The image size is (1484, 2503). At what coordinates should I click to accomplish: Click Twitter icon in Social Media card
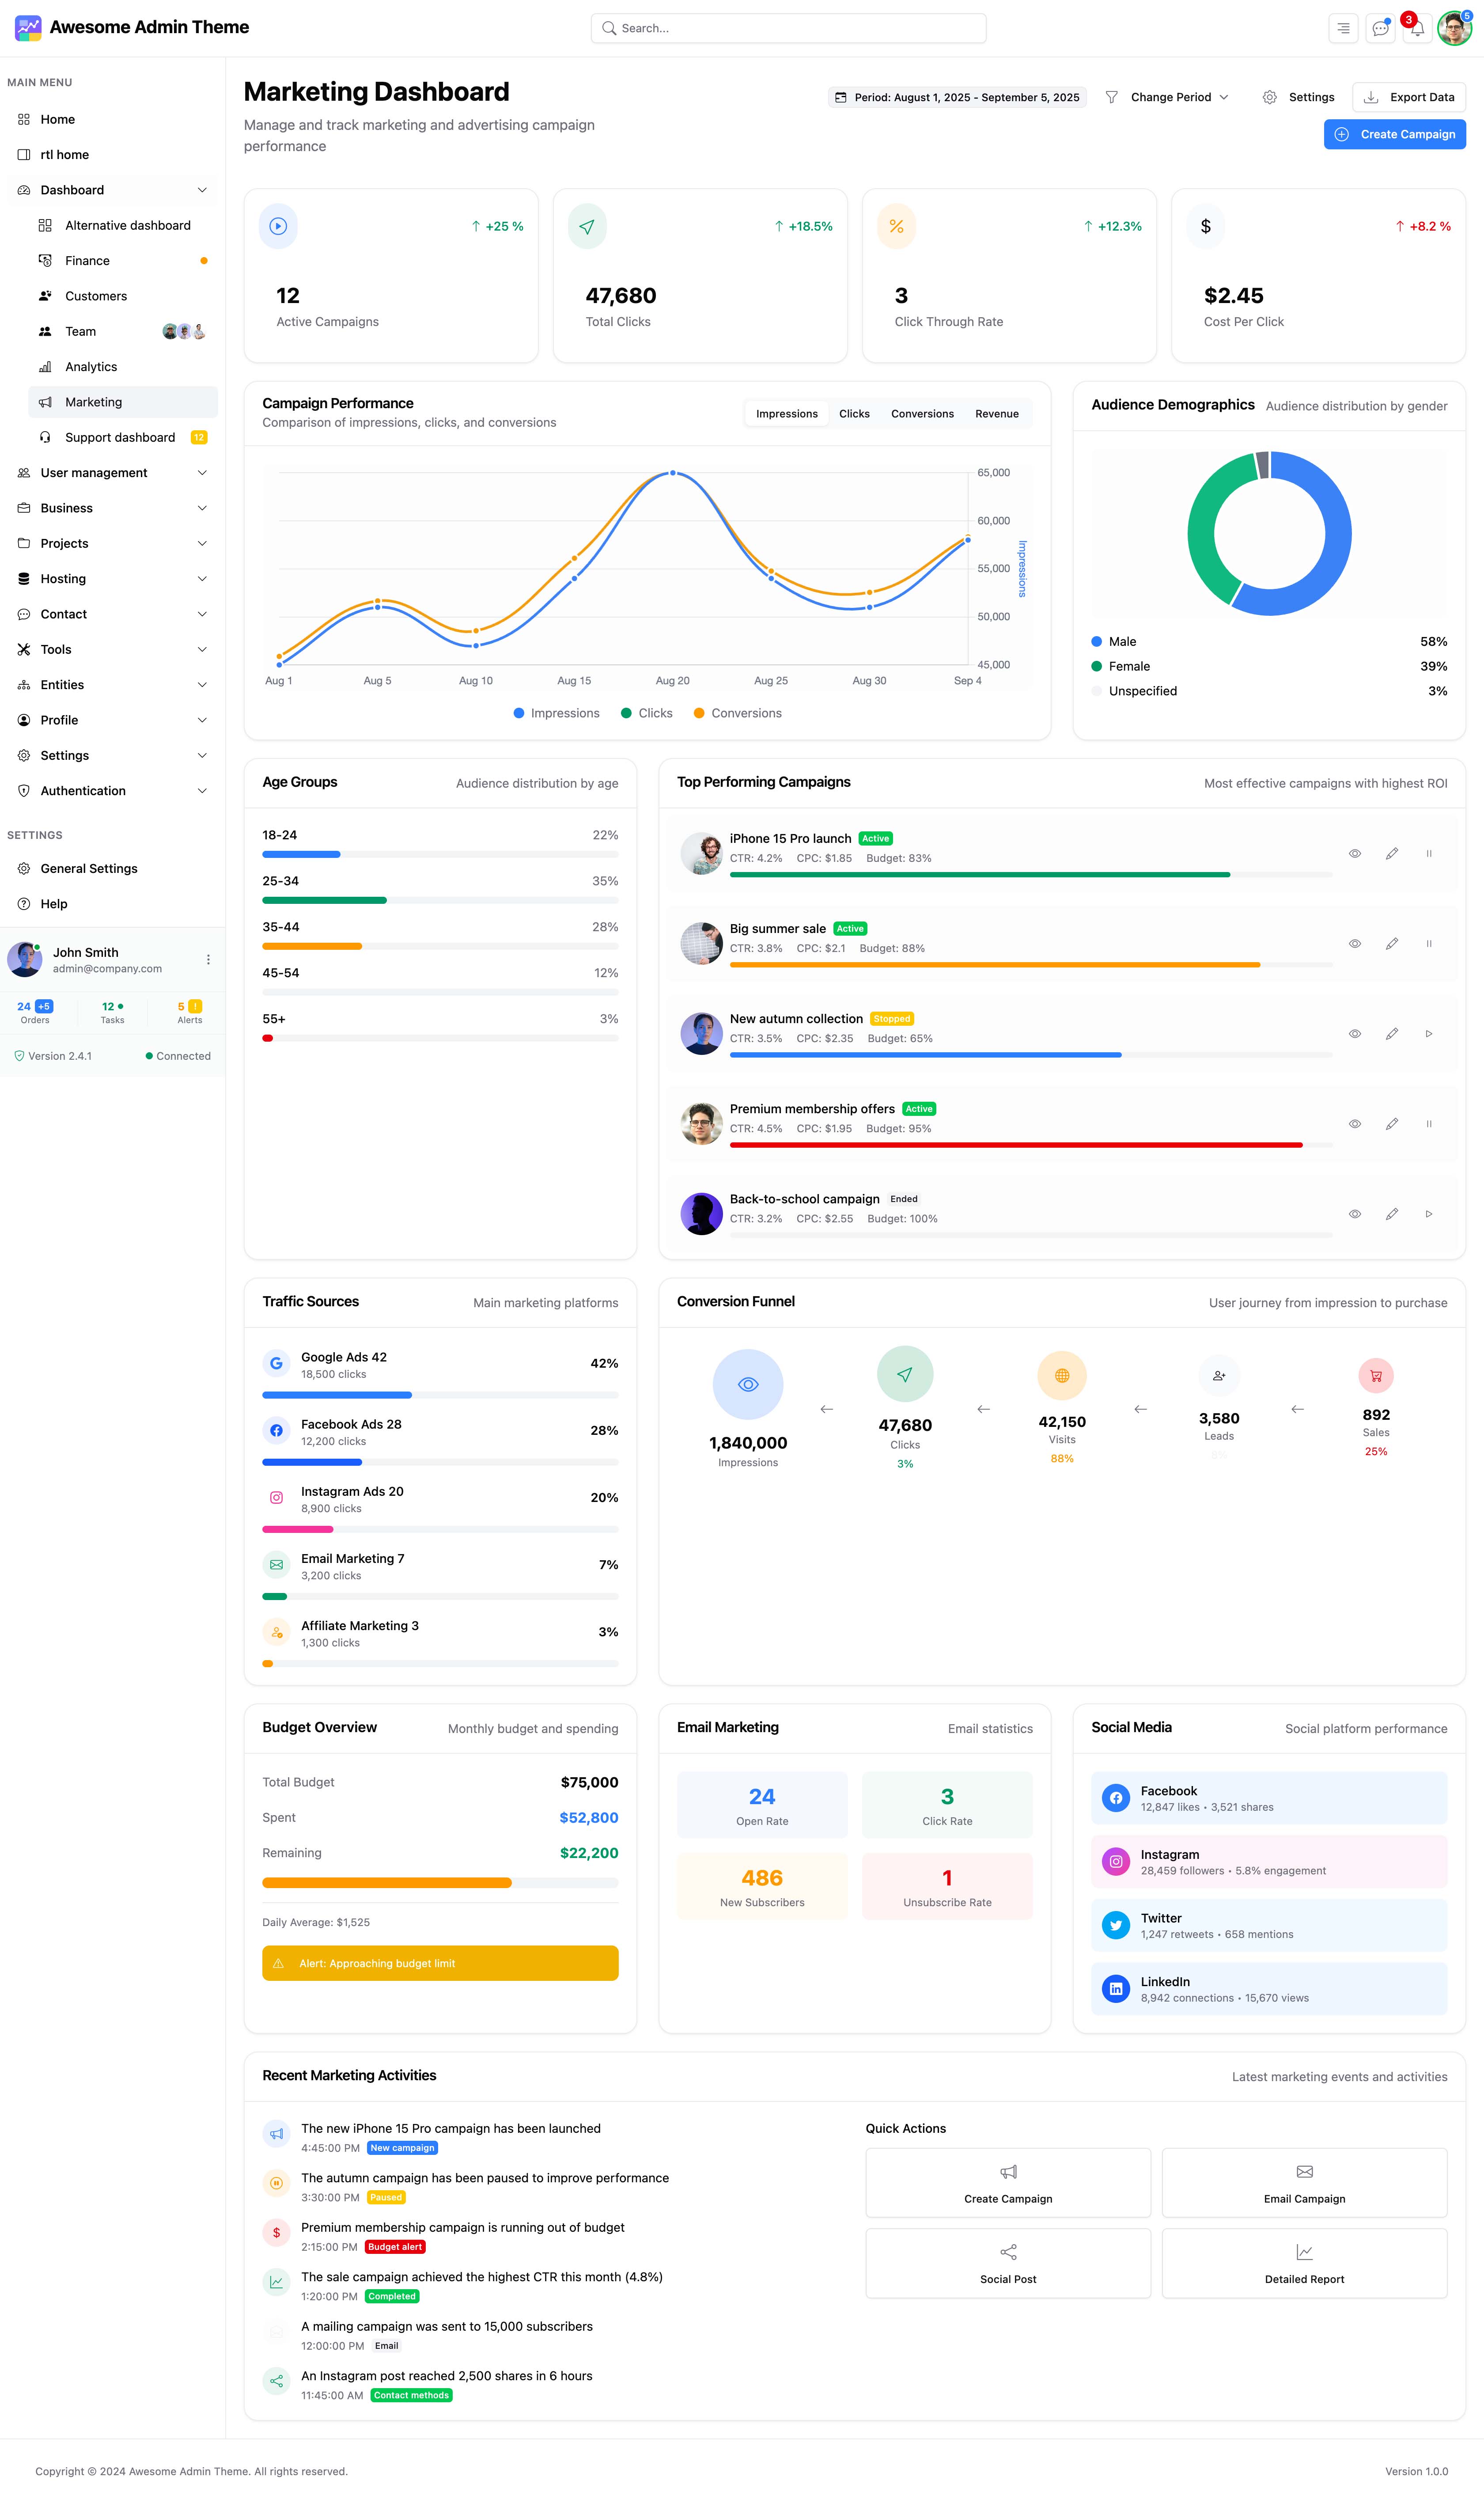click(1115, 1925)
